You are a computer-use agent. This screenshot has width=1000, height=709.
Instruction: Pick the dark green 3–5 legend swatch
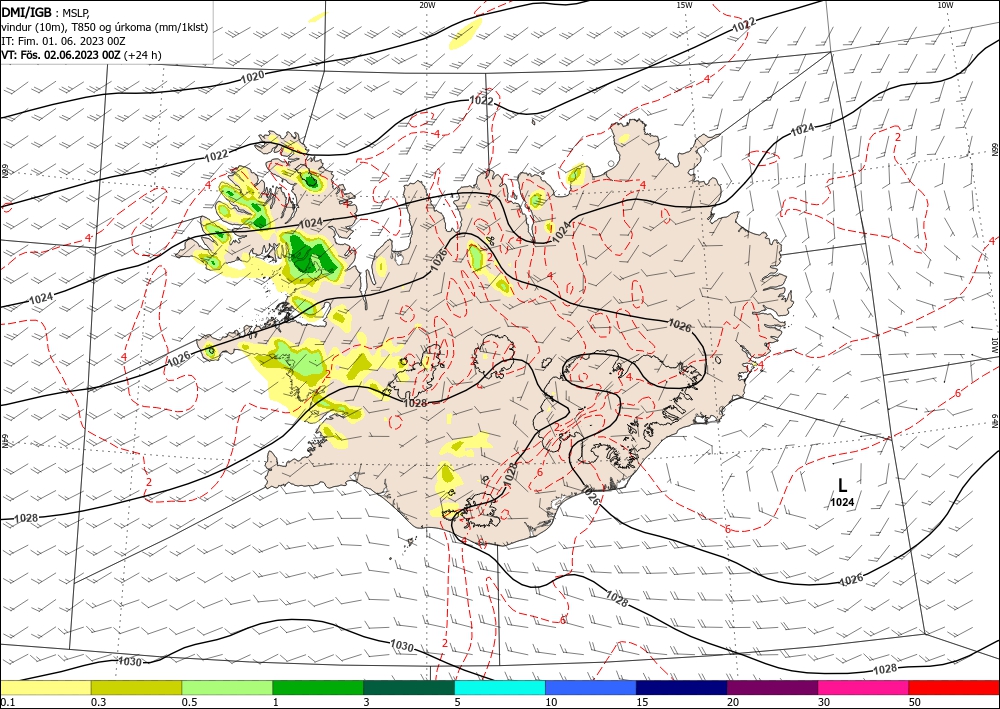(409, 687)
